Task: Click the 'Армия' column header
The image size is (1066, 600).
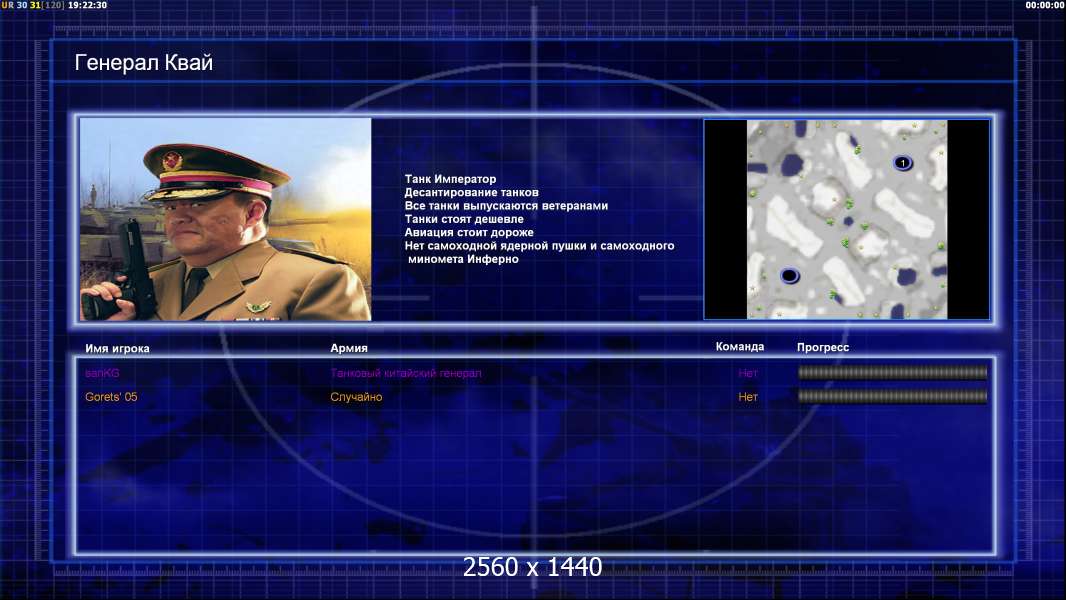Action: 349,348
